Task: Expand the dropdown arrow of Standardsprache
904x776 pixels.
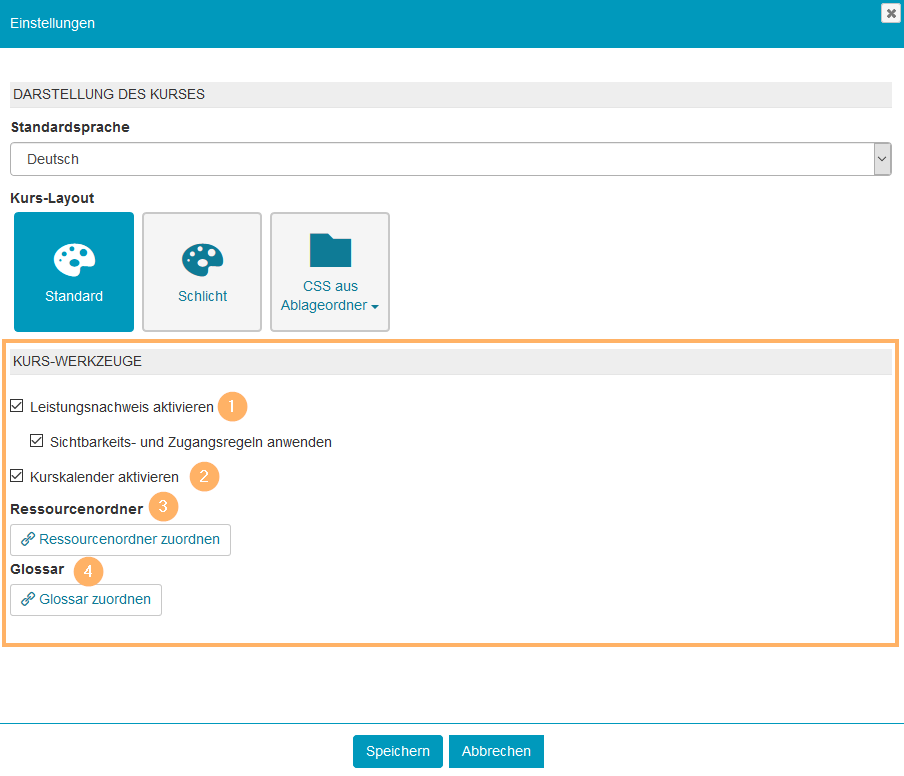Action: coord(882,159)
